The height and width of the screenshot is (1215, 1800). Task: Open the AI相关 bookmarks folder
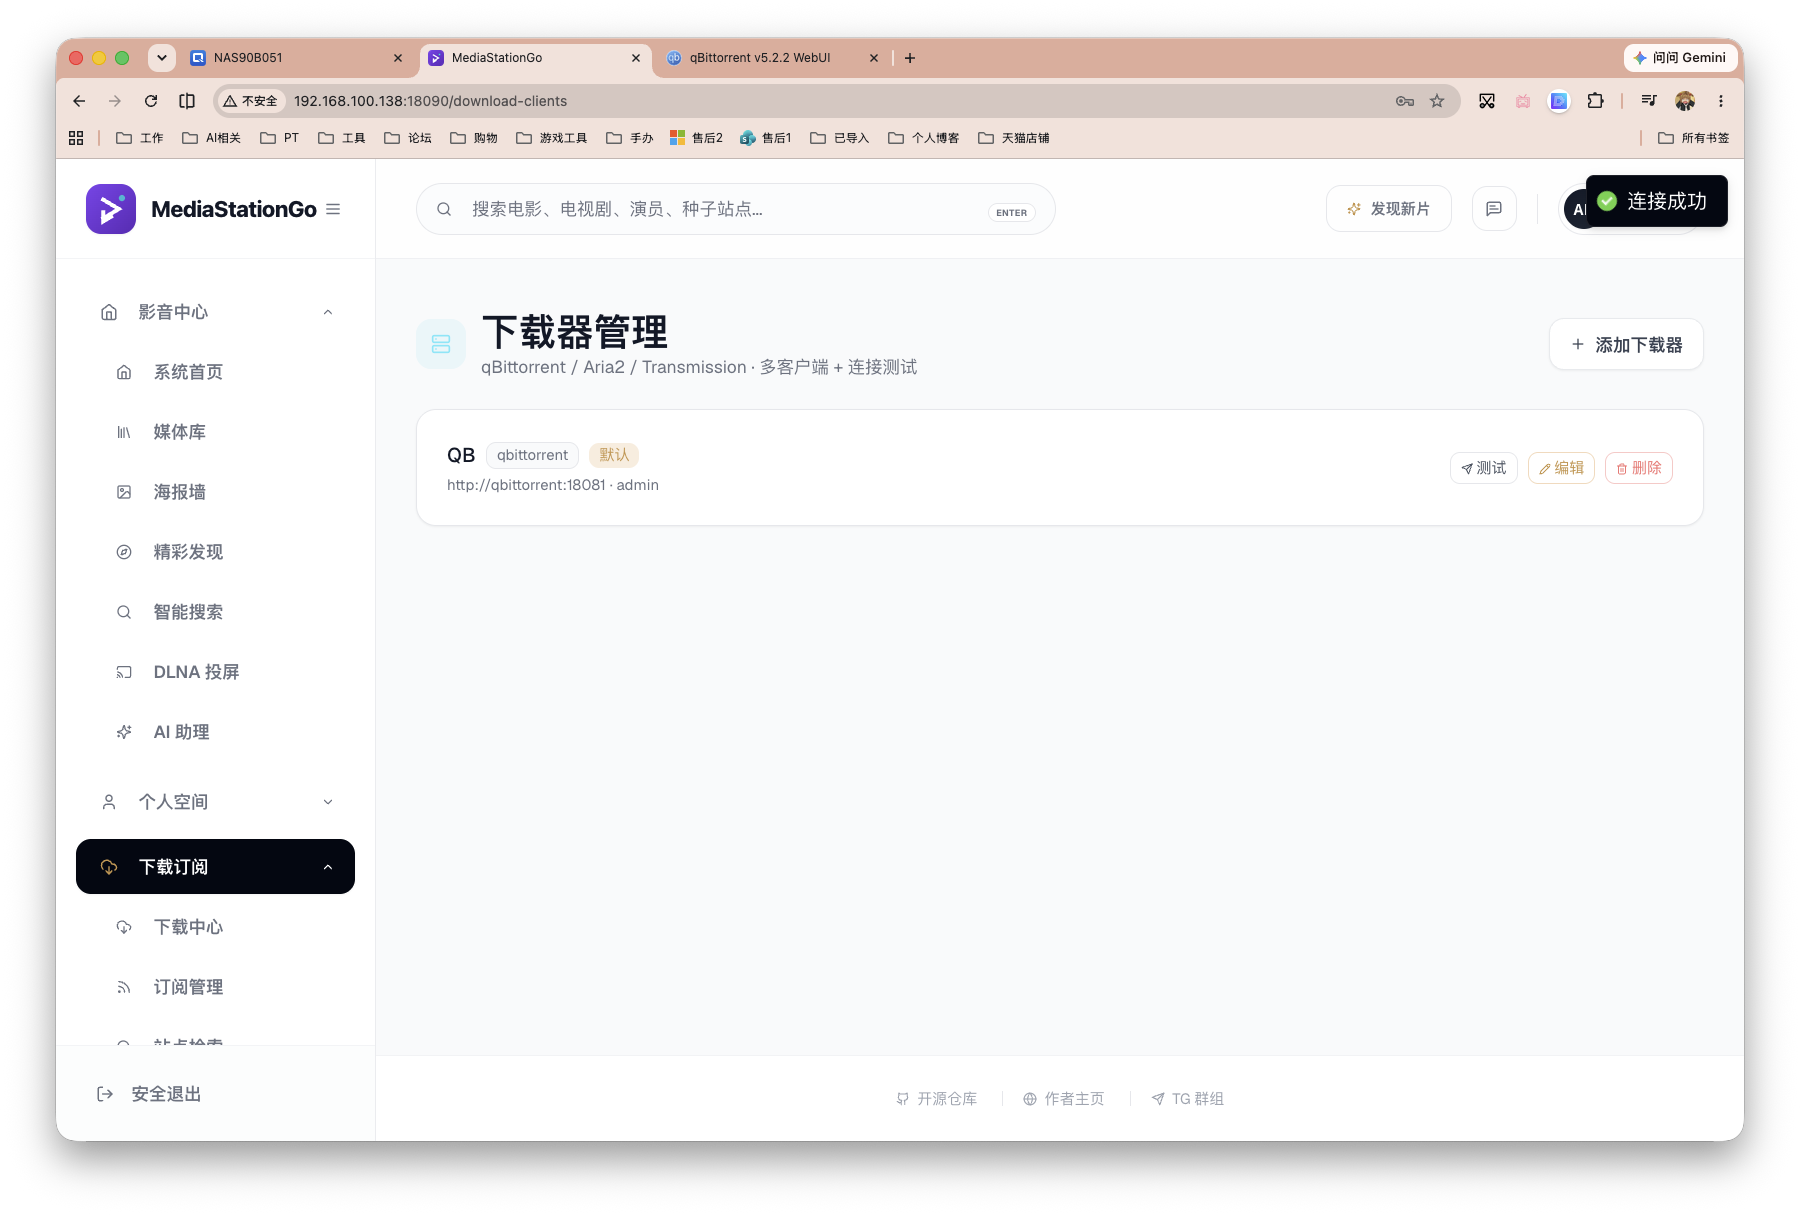pos(212,138)
